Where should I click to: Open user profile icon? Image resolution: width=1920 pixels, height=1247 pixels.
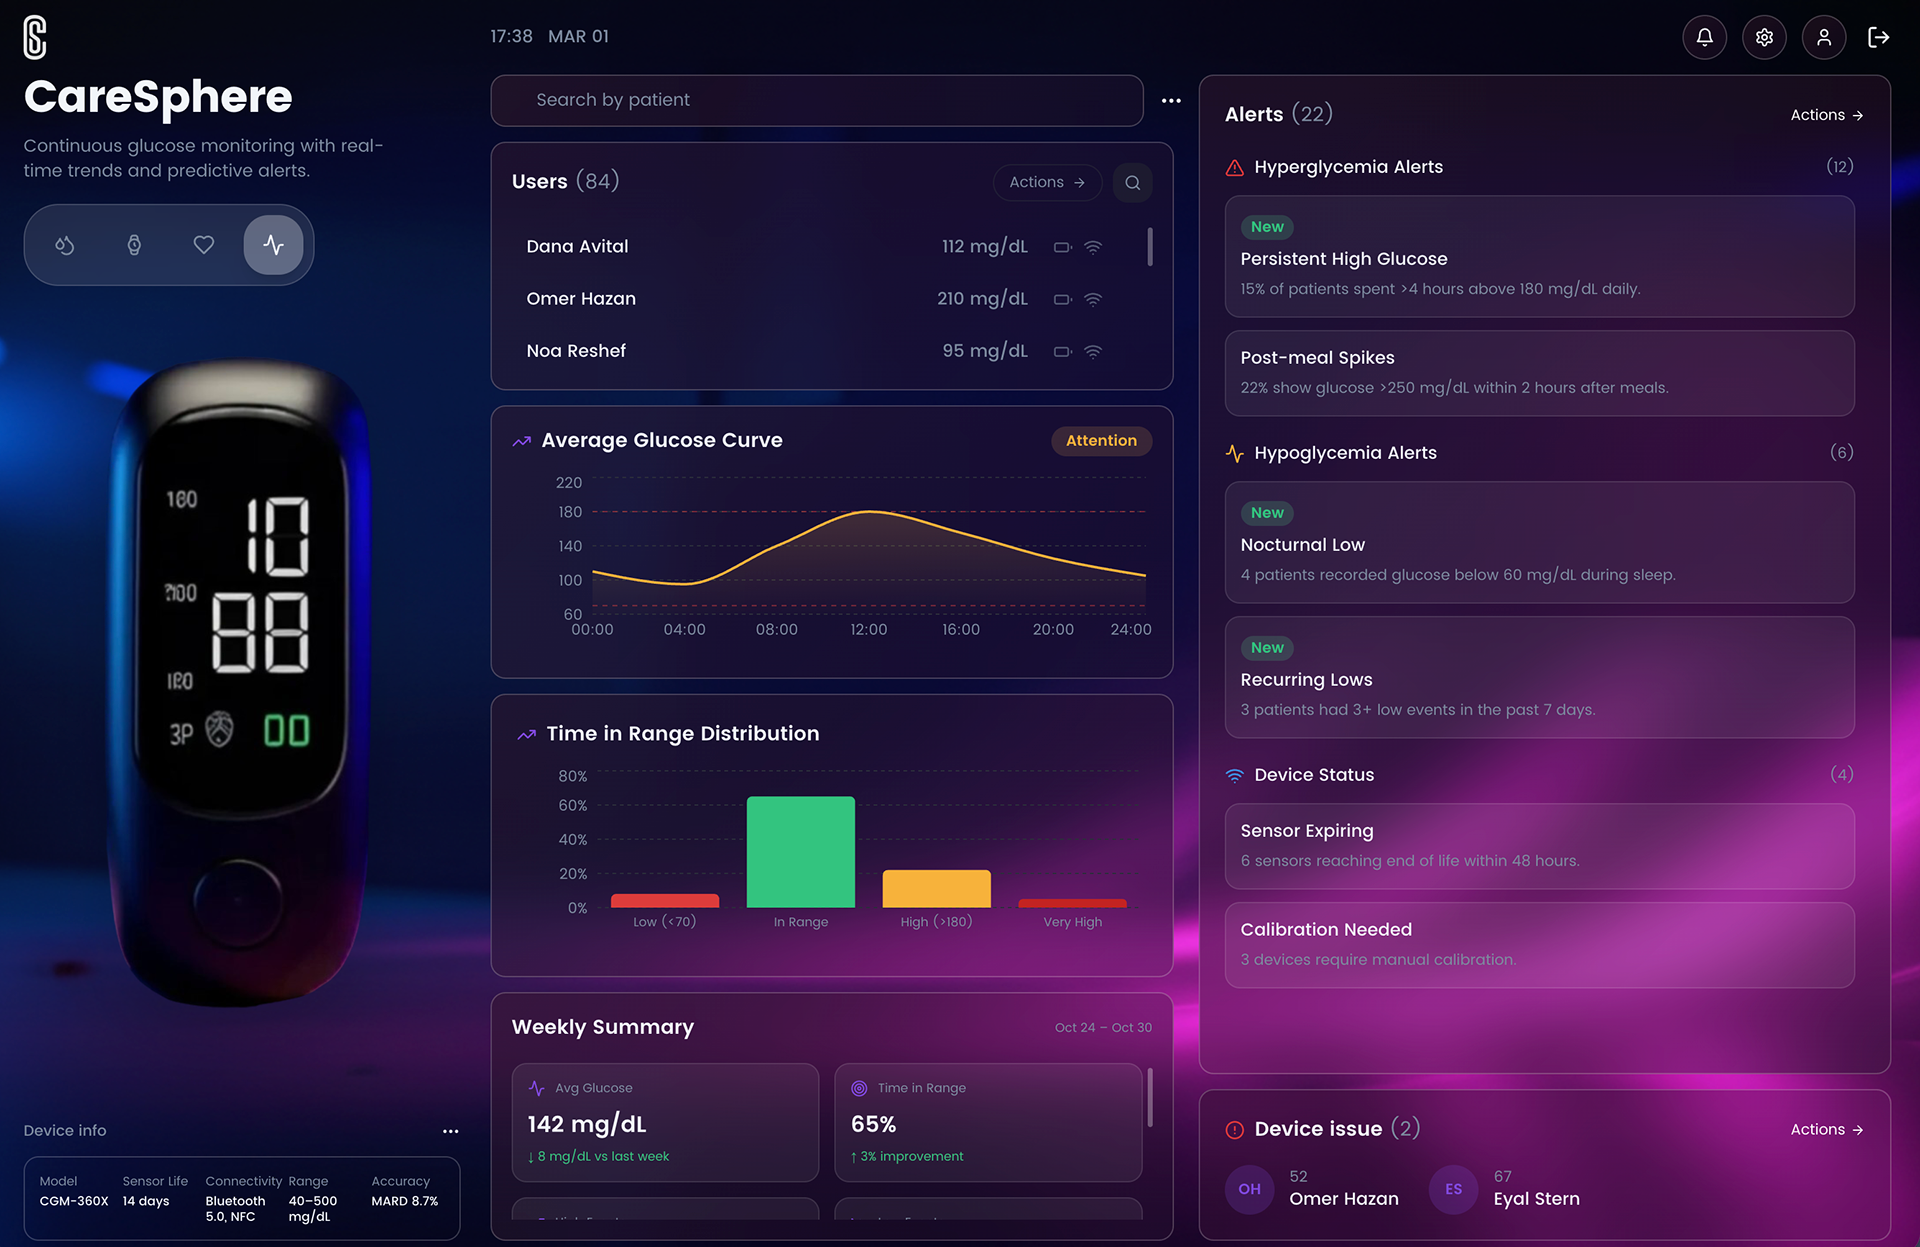(1824, 38)
